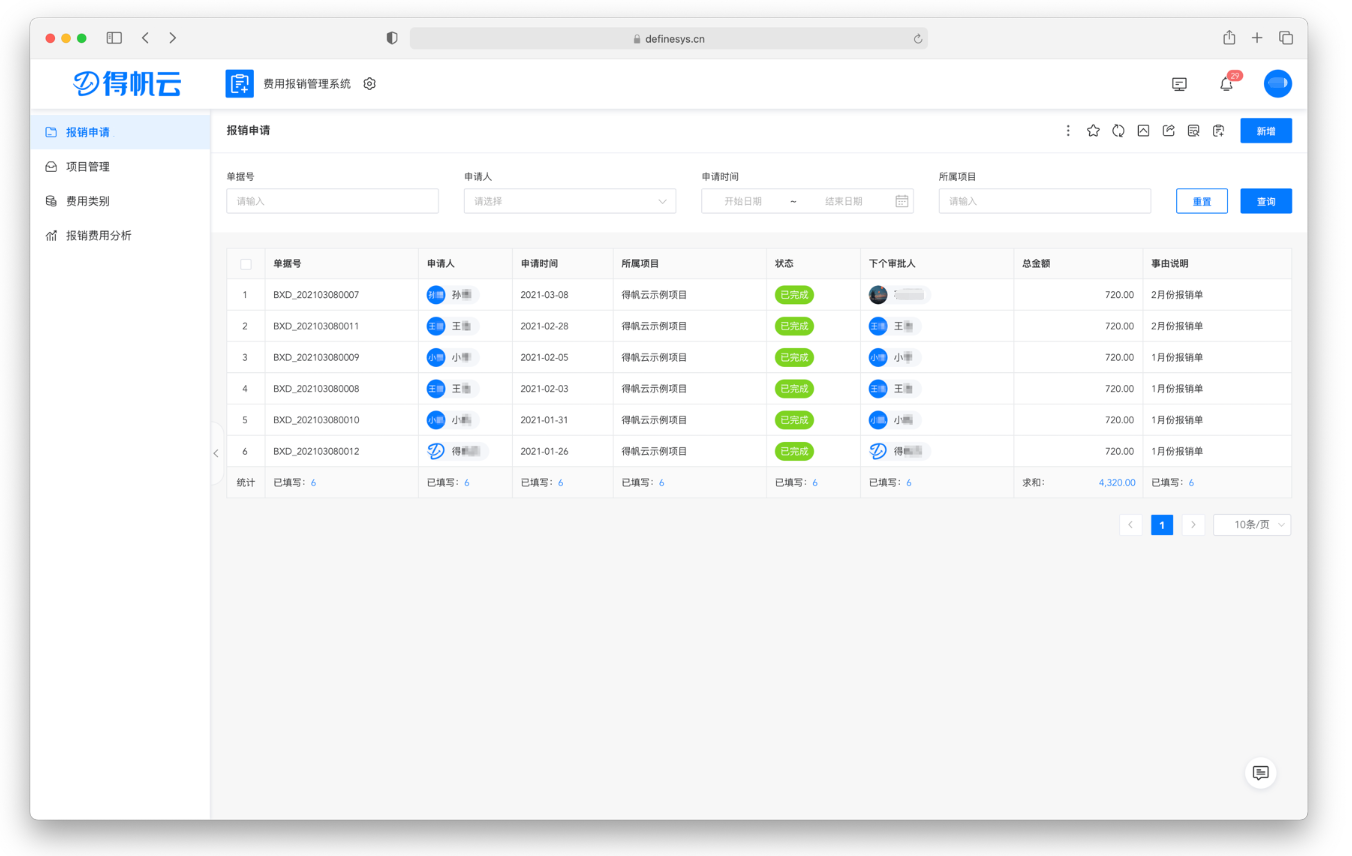The image size is (1352, 856).
Task: Open the 10条/页 page size dropdown
Action: (x=1252, y=525)
